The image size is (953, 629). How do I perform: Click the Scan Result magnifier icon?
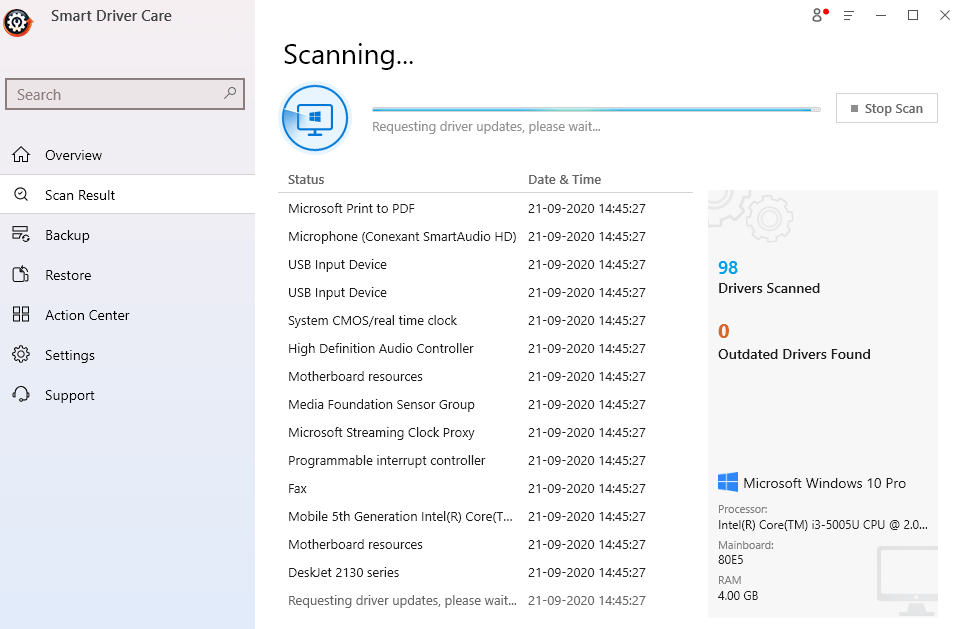coord(21,194)
